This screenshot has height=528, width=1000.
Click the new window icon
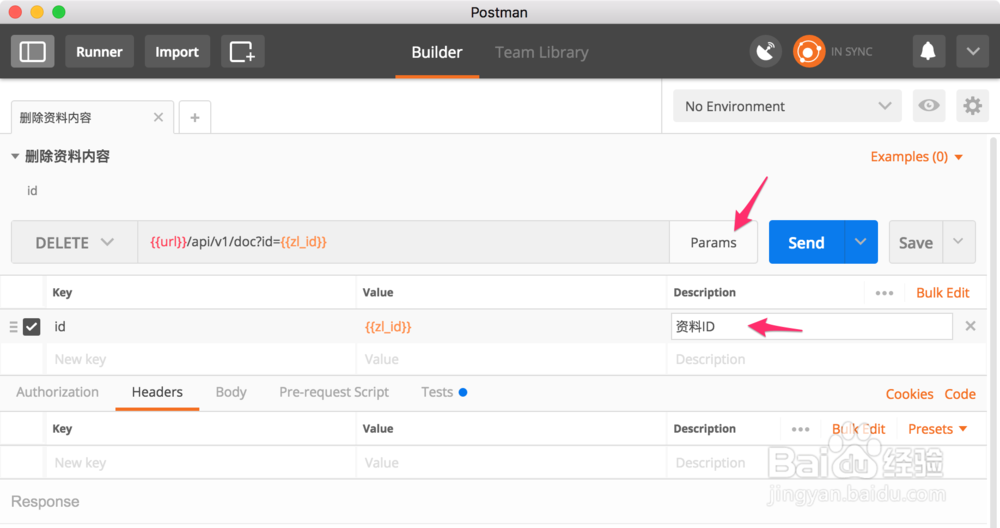[x=242, y=52]
